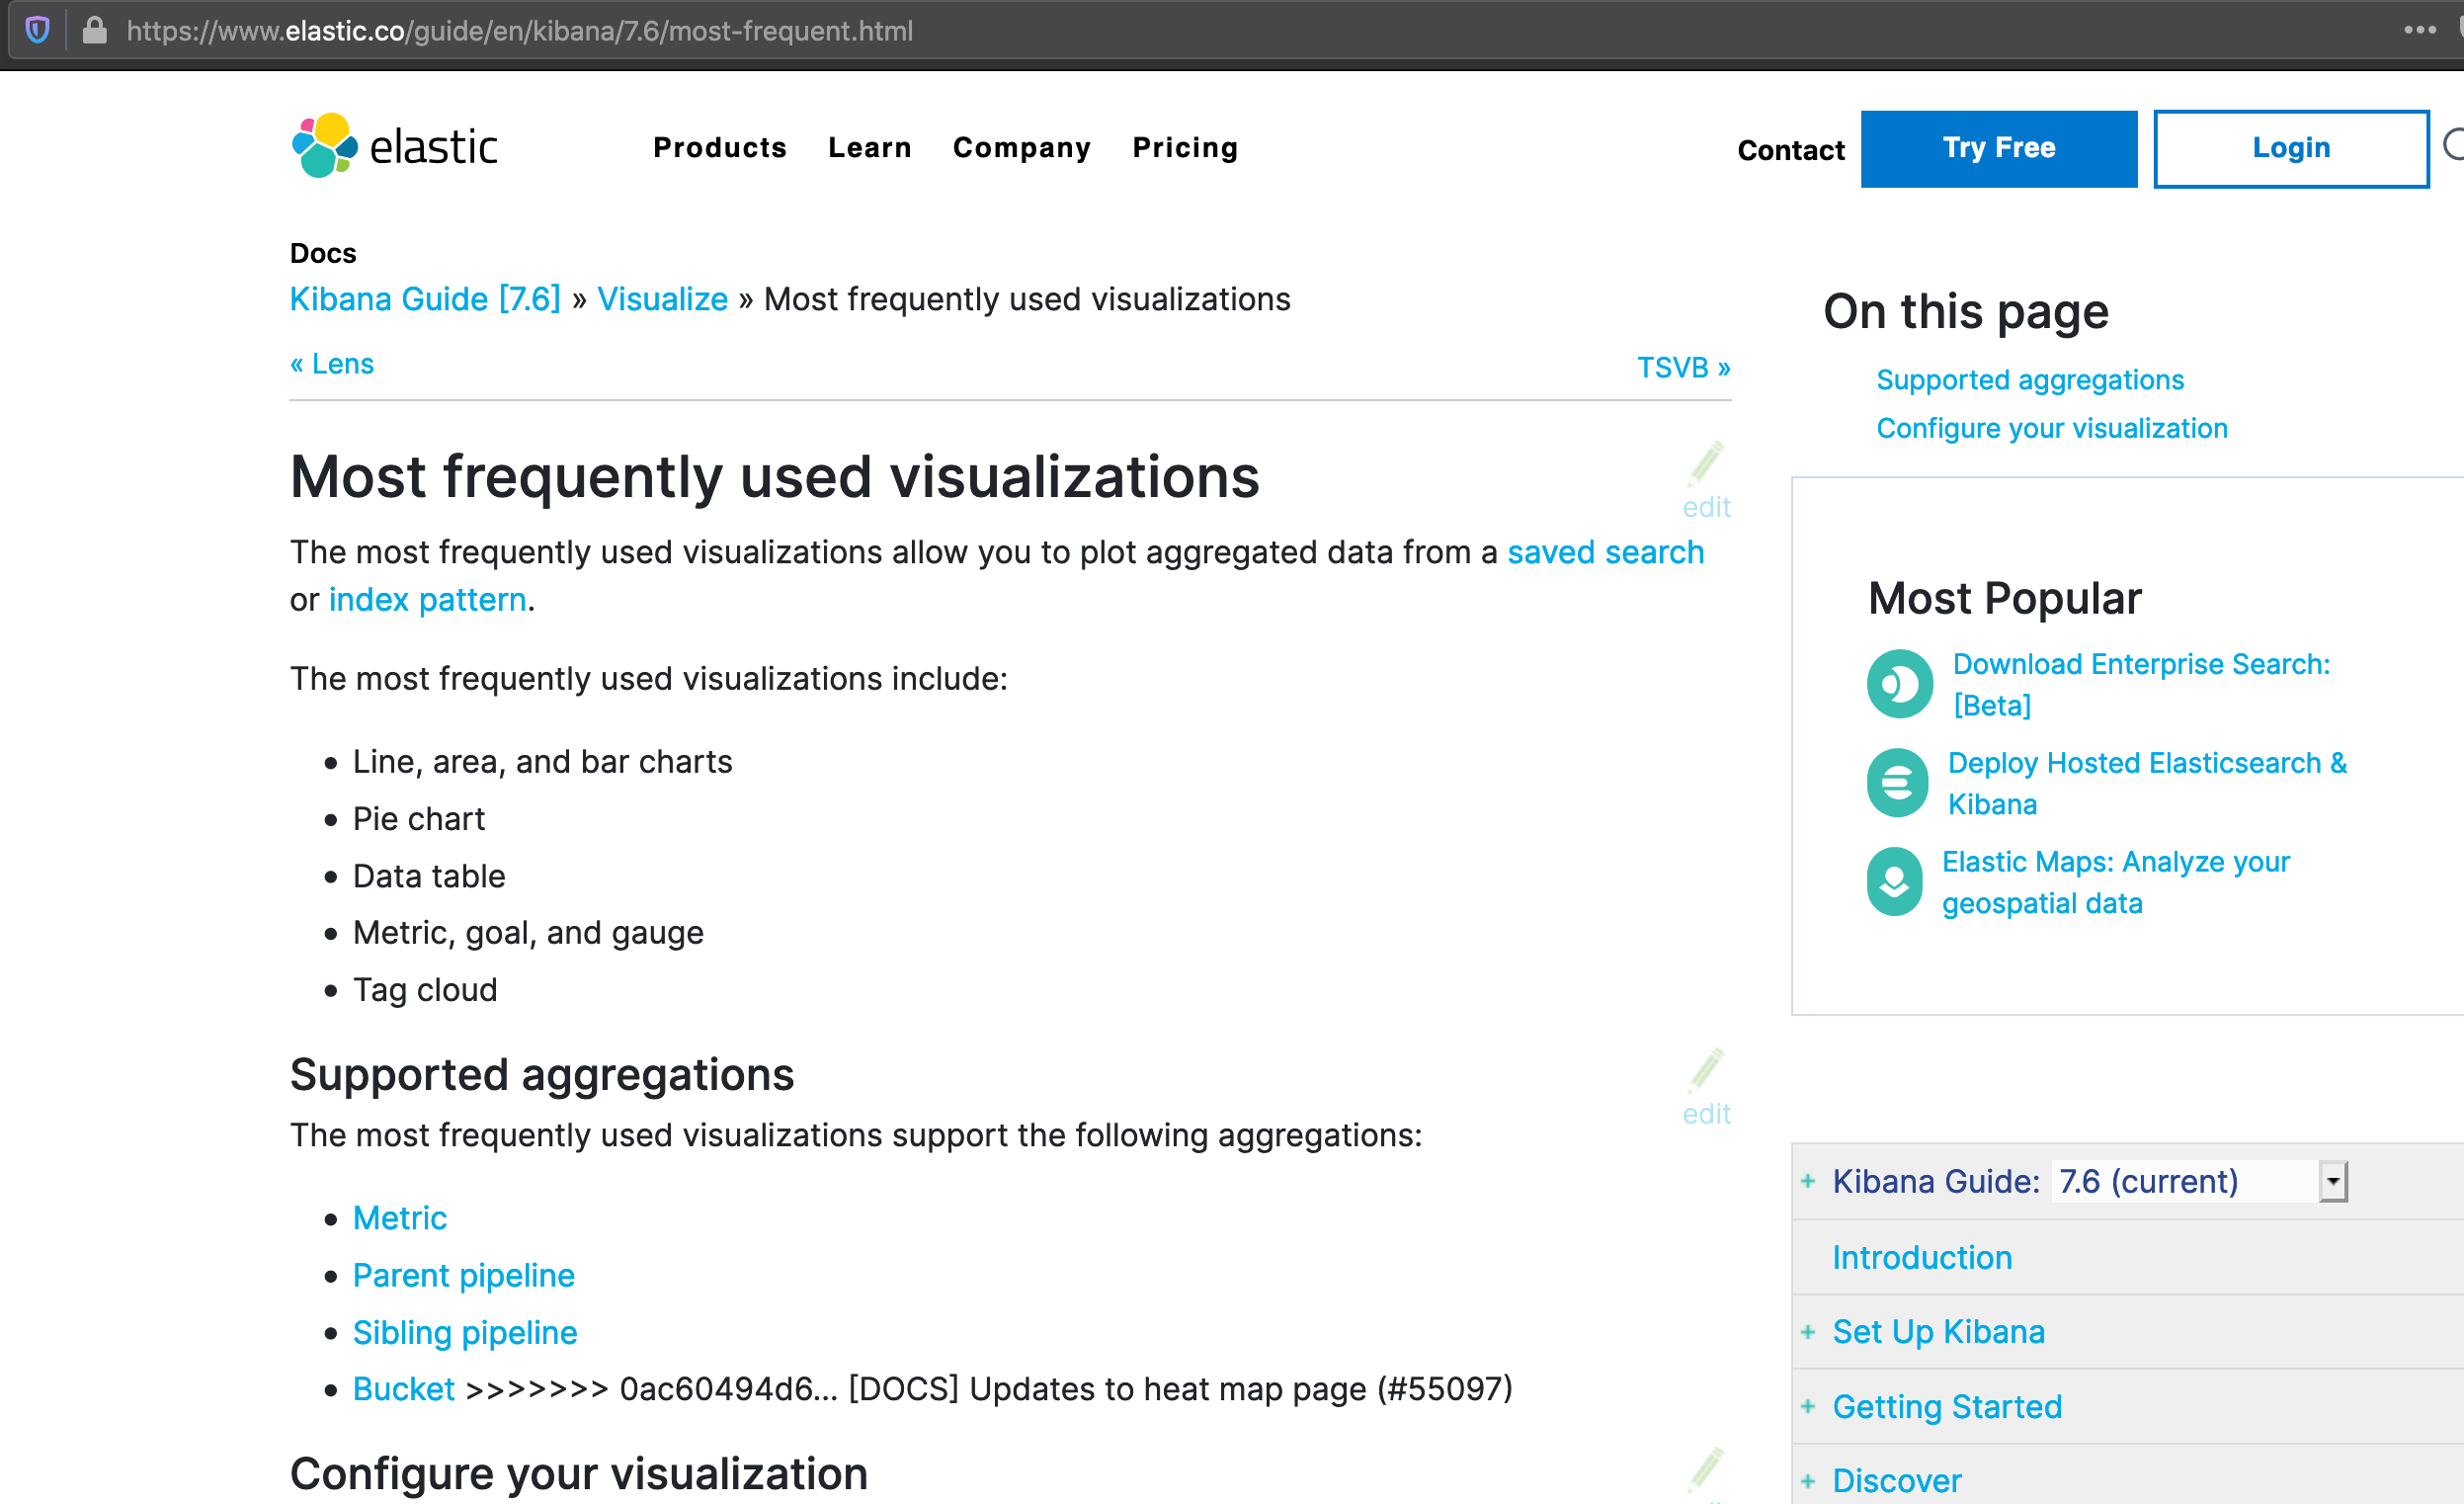Open the Metric aggregation link
This screenshot has height=1504, width=2464.
[400, 1218]
